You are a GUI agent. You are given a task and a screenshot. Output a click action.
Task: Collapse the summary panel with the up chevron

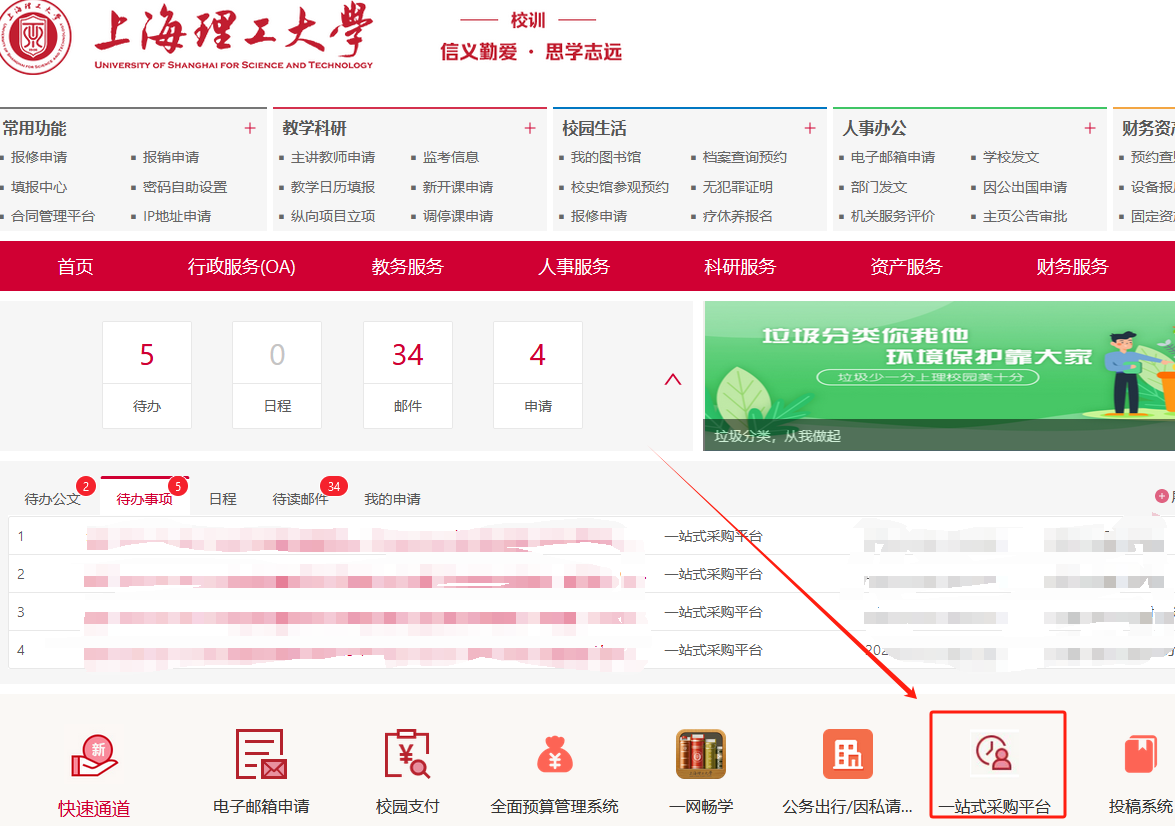click(673, 380)
